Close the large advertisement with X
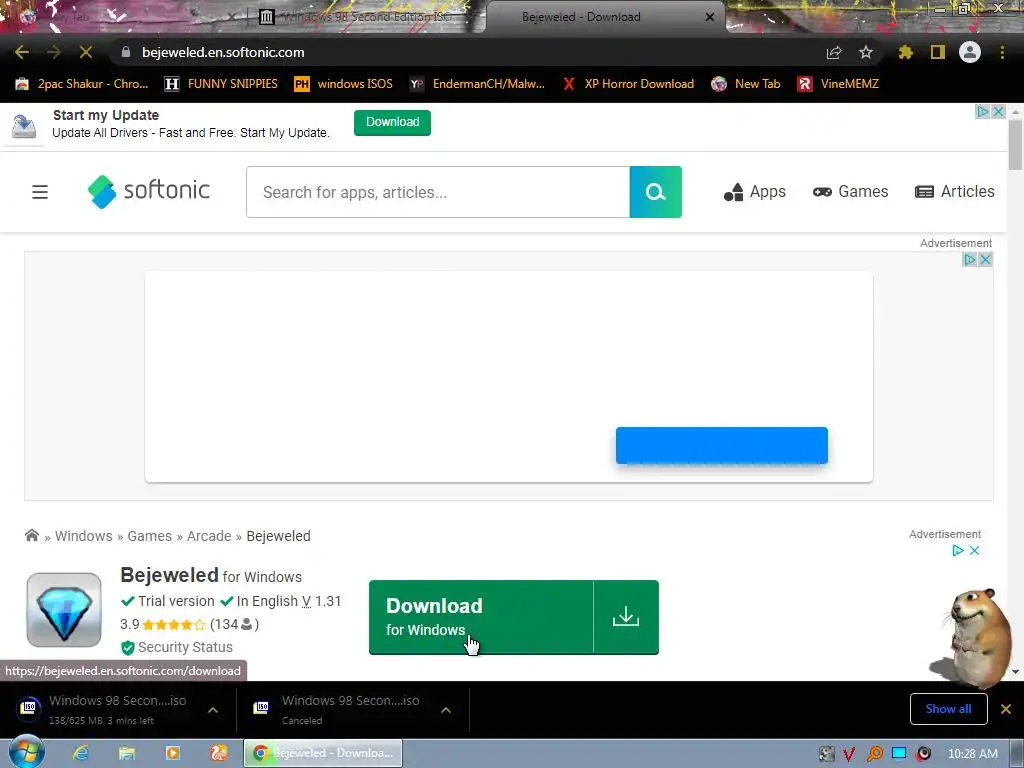 click(985, 260)
